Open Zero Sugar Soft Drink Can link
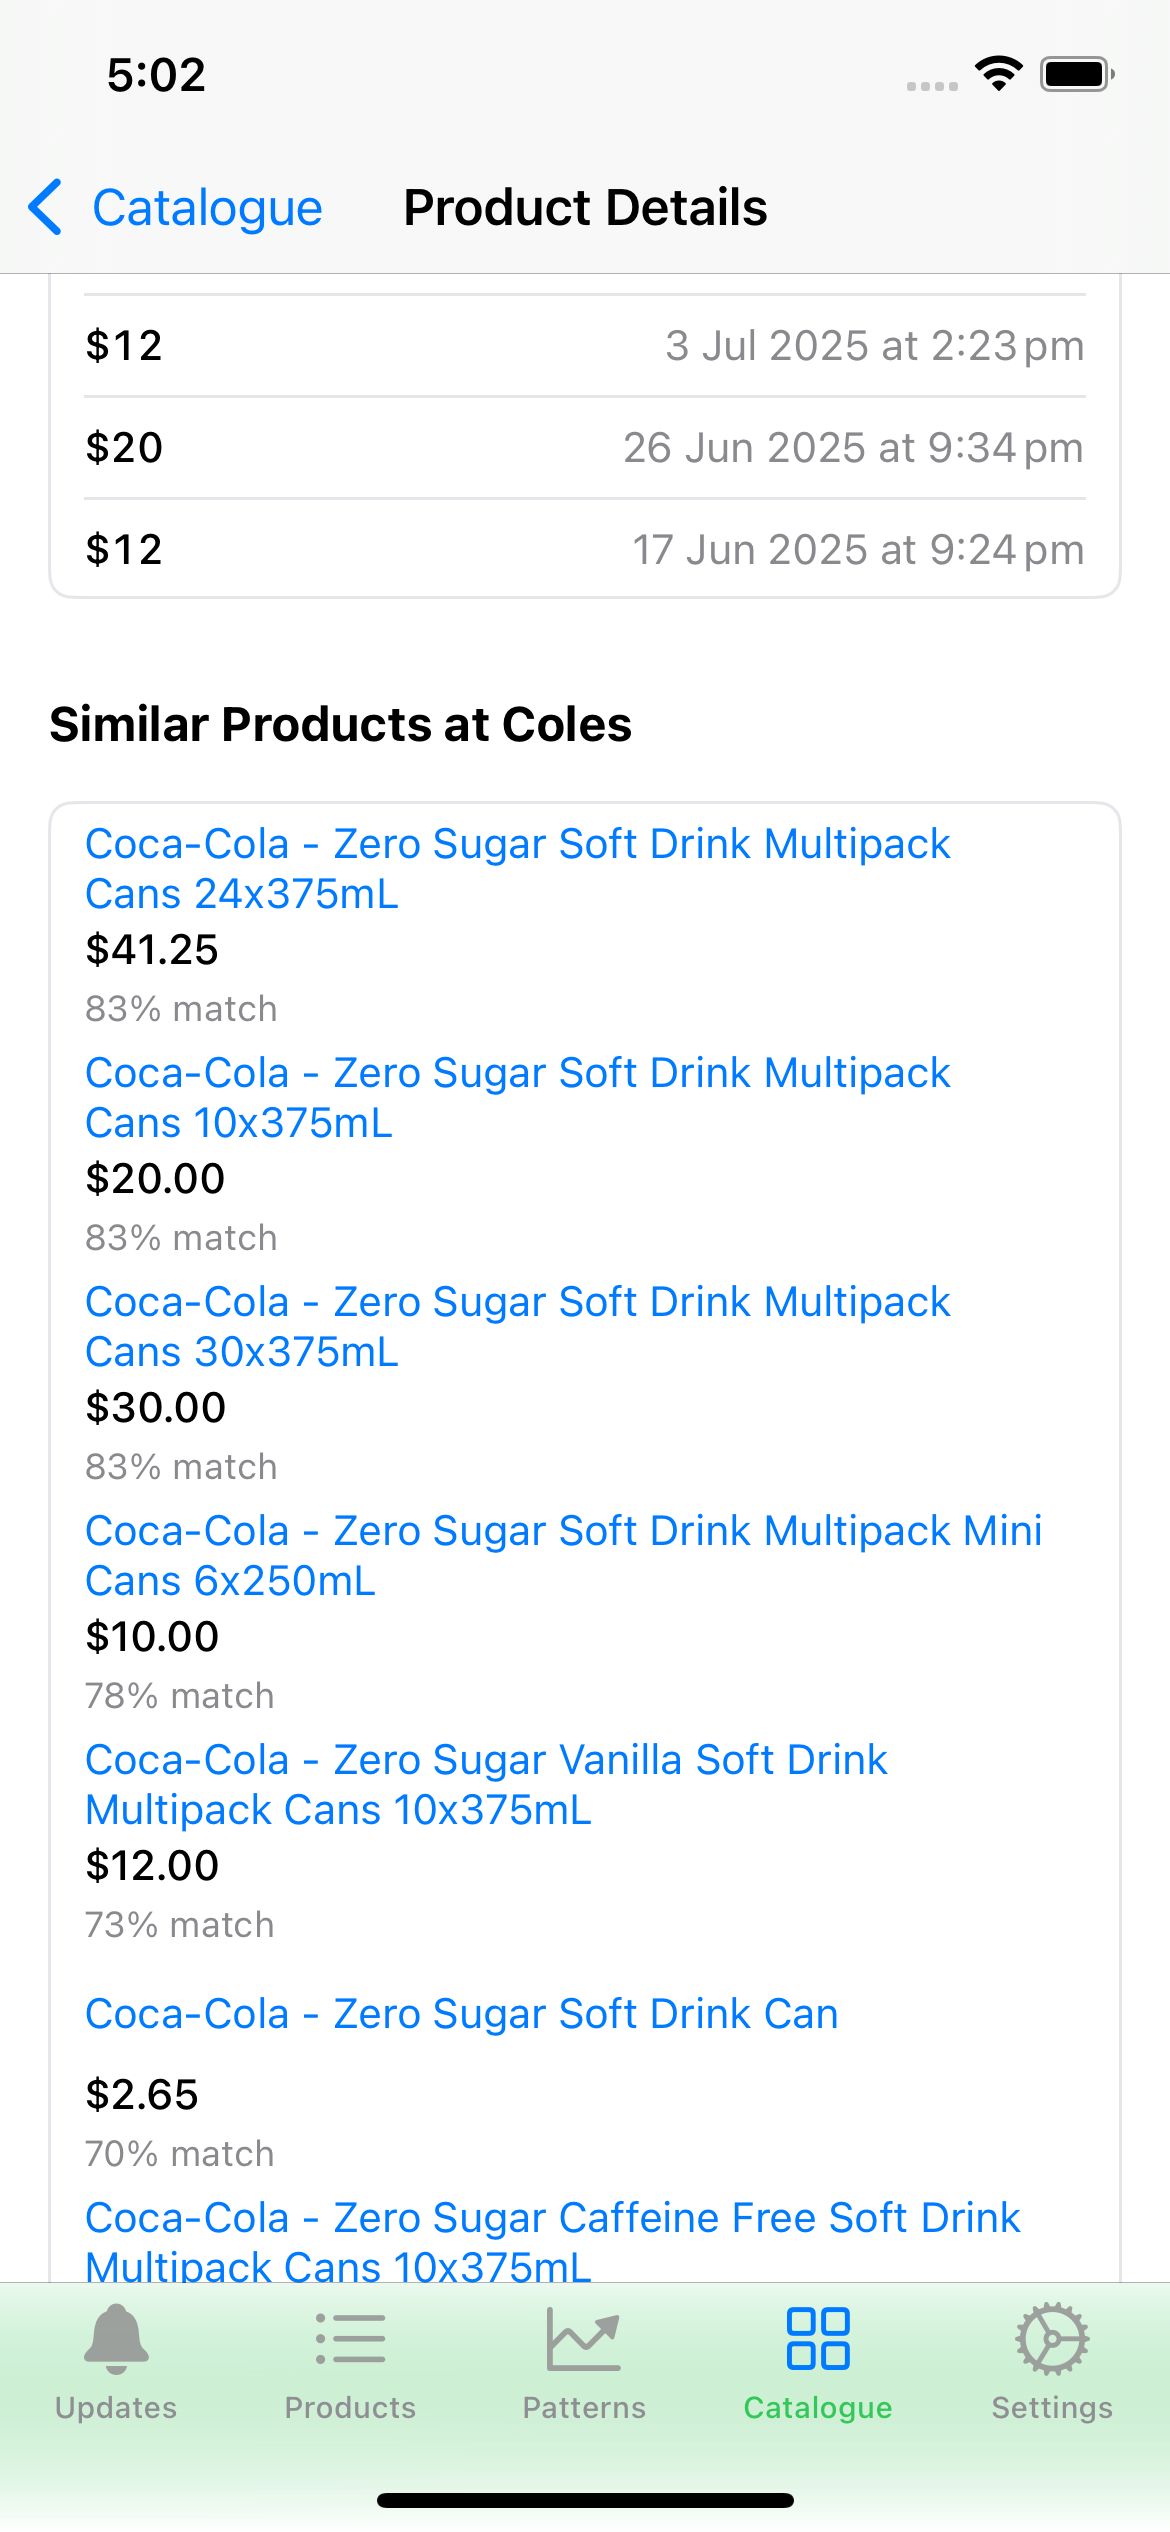 (461, 2013)
